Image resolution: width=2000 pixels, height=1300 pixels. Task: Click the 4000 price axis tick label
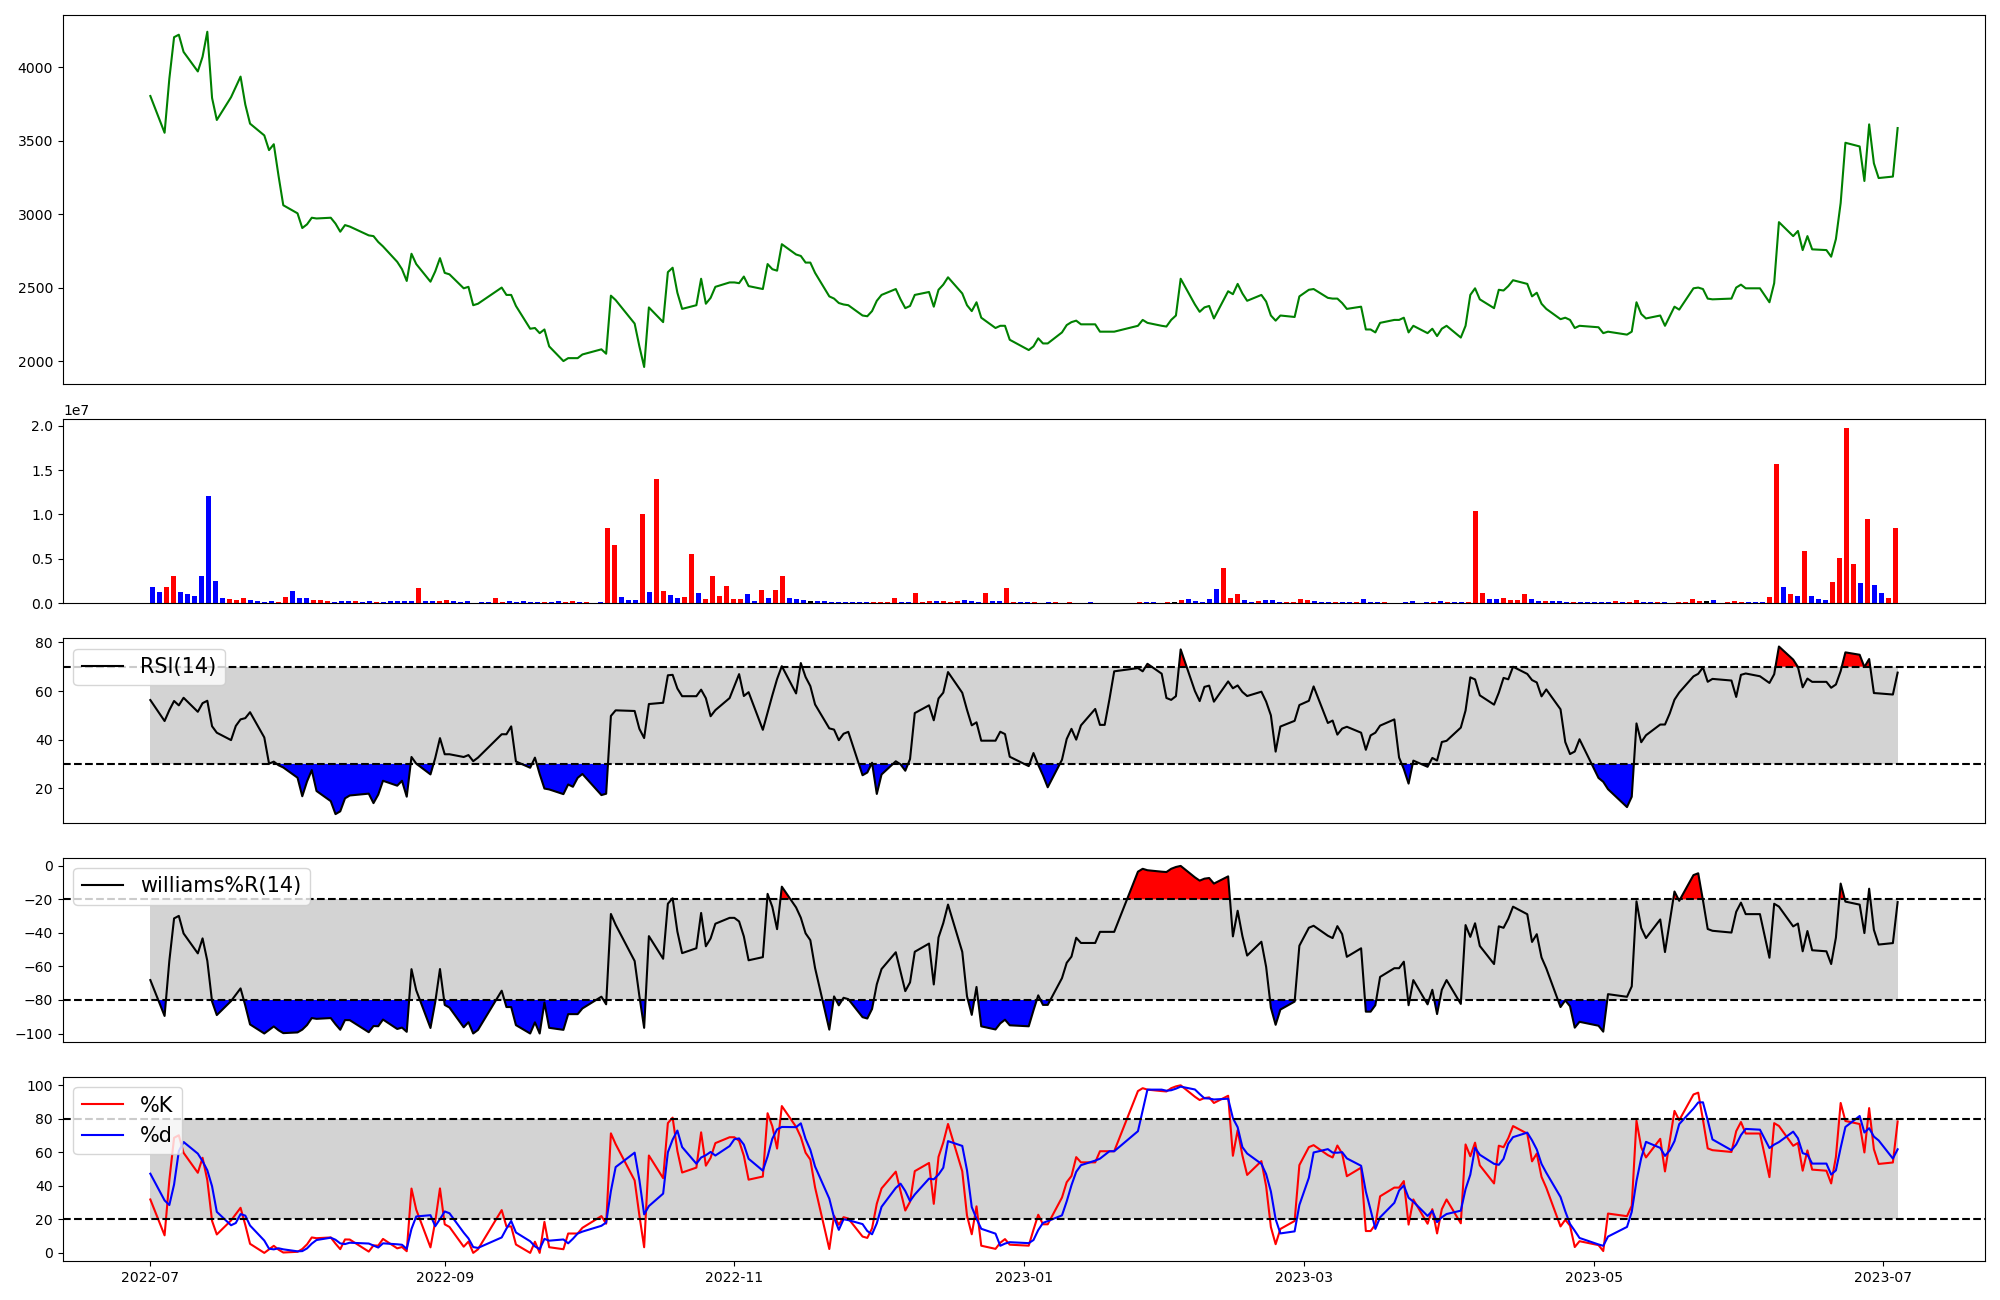click(x=36, y=68)
